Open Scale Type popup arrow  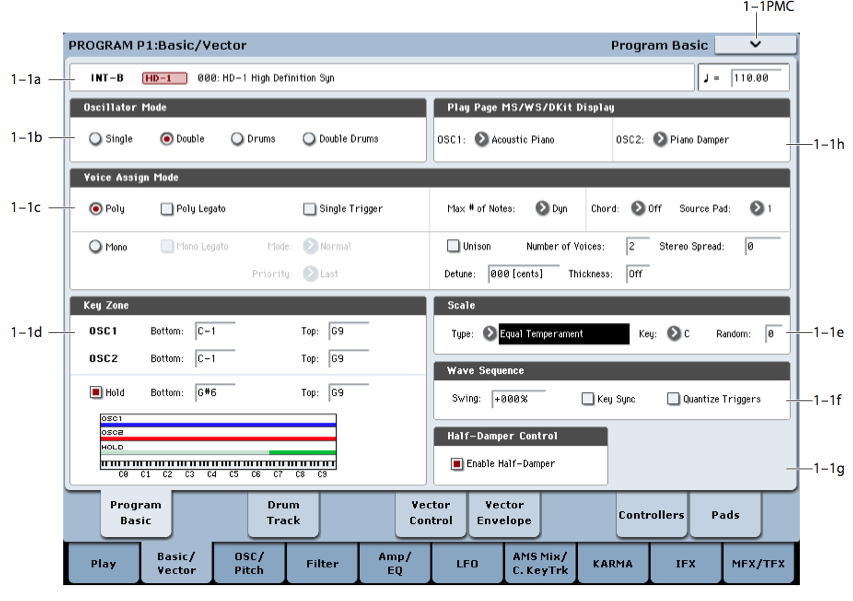(490, 333)
